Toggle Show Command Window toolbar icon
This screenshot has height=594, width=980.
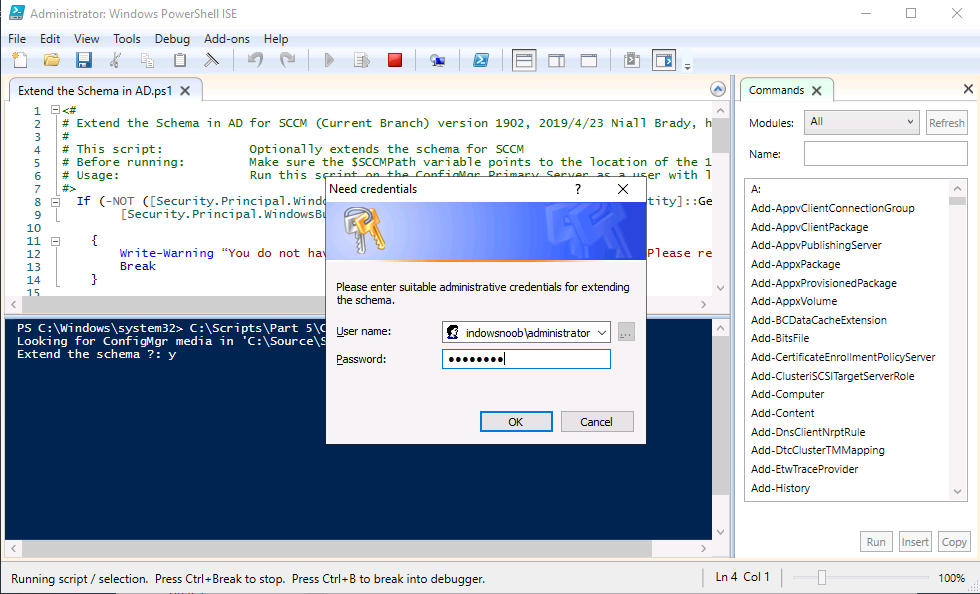pyautogui.click(x=632, y=60)
